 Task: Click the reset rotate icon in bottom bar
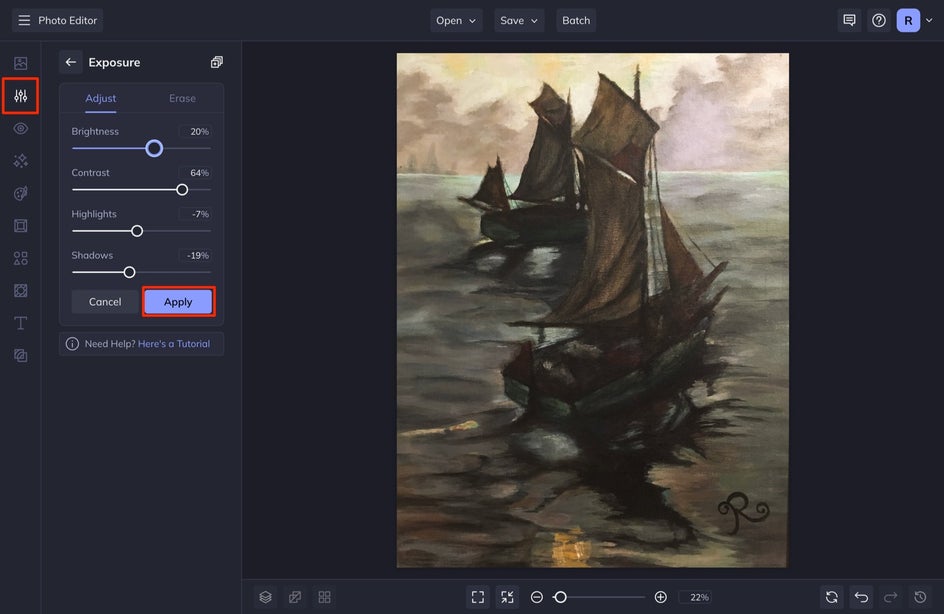coord(831,597)
